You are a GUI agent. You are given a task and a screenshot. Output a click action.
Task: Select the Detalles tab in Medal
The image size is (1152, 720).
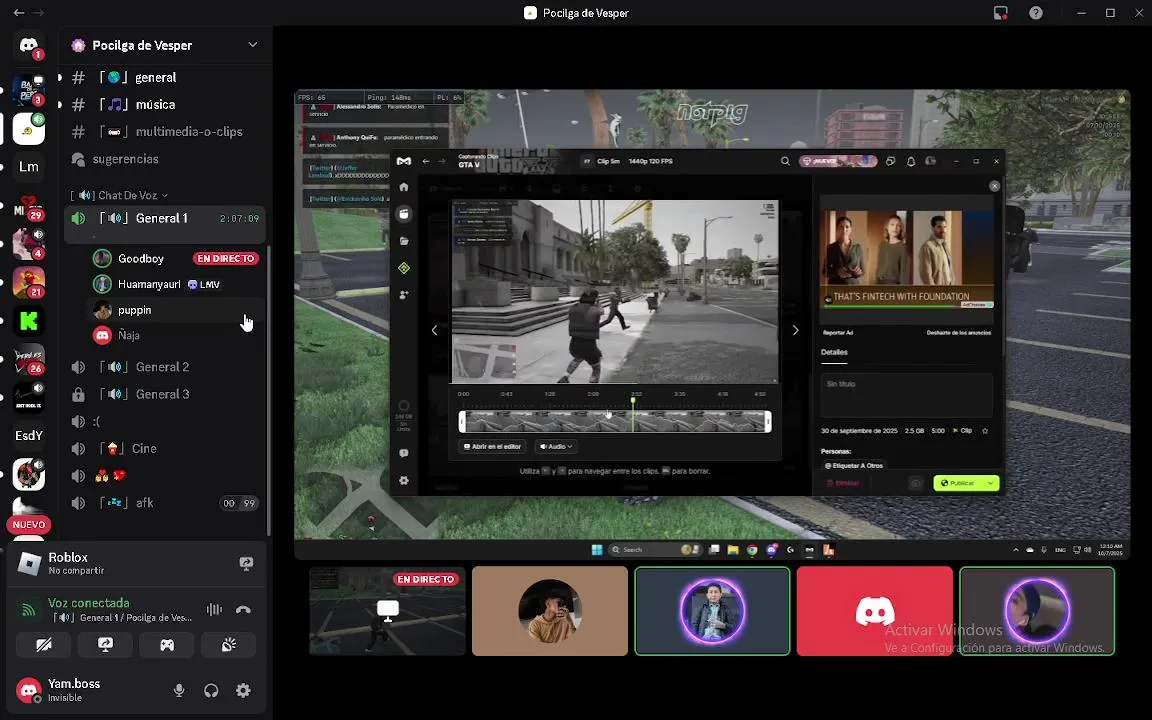[x=834, y=353]
